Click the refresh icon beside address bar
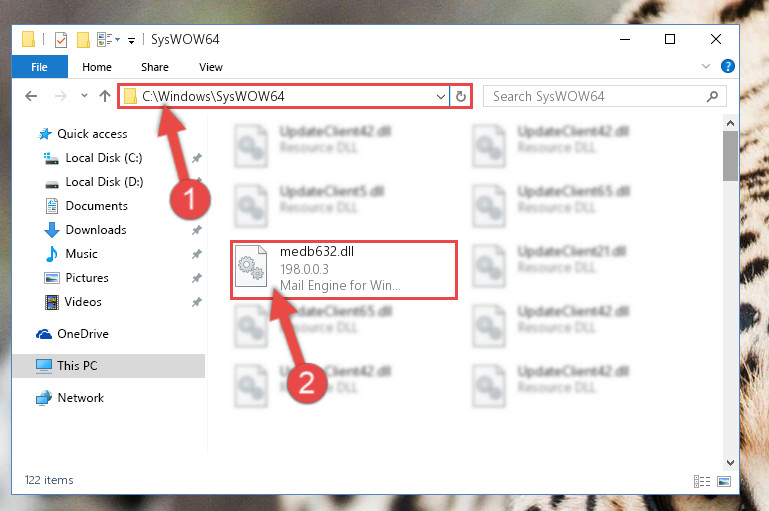 tap(461, 97)
